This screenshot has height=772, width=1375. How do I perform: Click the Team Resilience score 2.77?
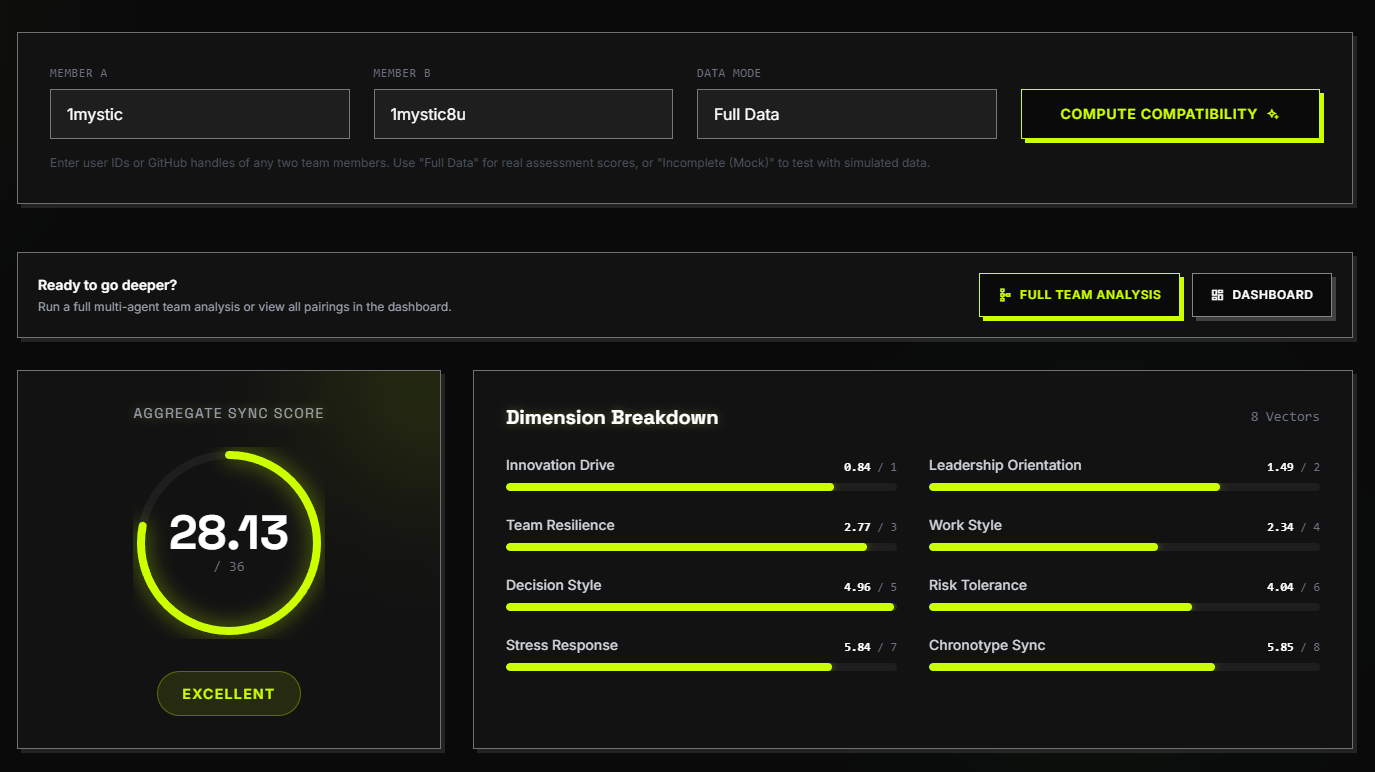857,527
